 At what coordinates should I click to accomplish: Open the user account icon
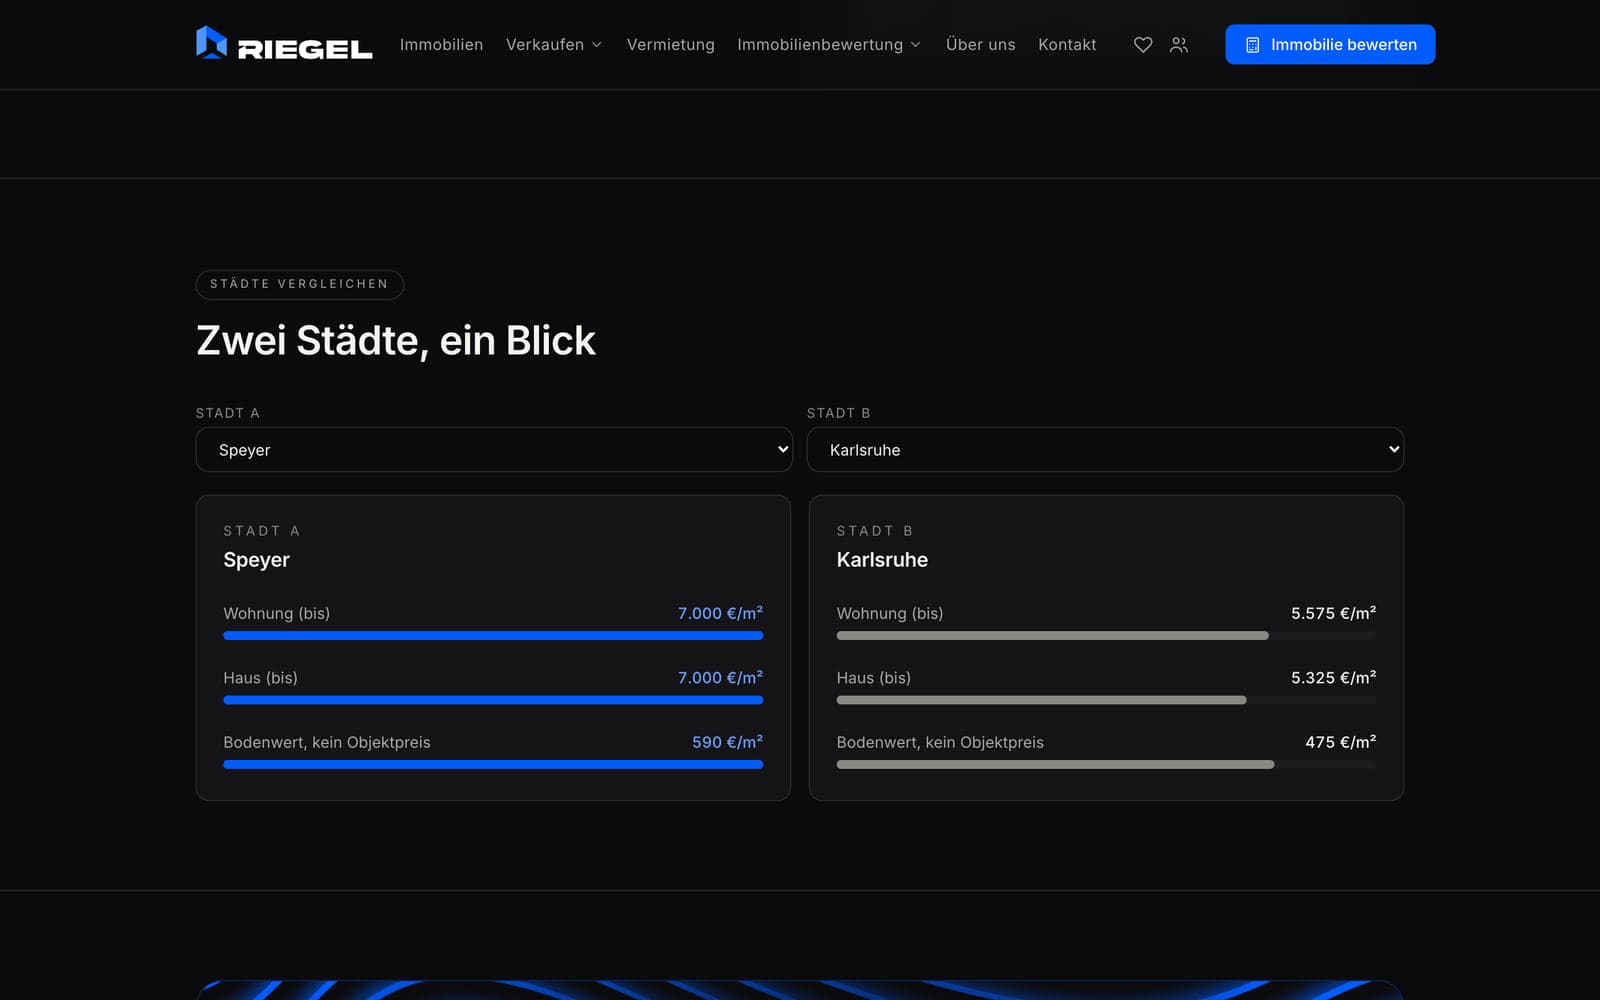click(1179, 45)
